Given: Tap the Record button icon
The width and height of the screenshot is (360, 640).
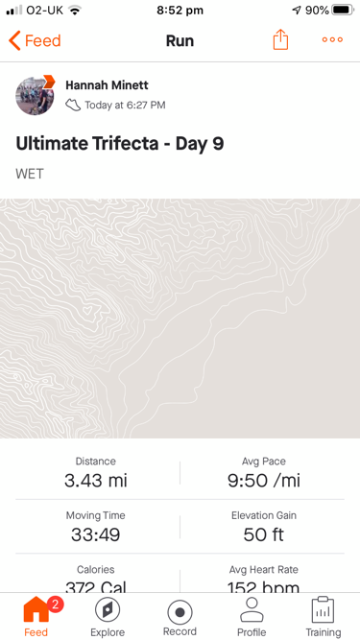Looking at the screenshot, I should tap(180, 612).
